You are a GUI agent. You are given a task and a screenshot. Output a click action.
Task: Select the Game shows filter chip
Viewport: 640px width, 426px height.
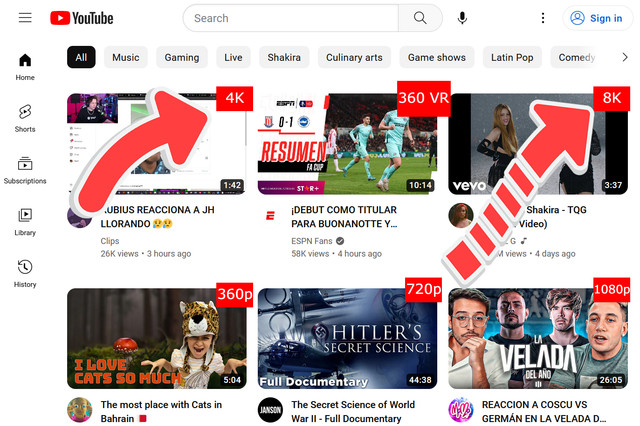pos(437,57)
